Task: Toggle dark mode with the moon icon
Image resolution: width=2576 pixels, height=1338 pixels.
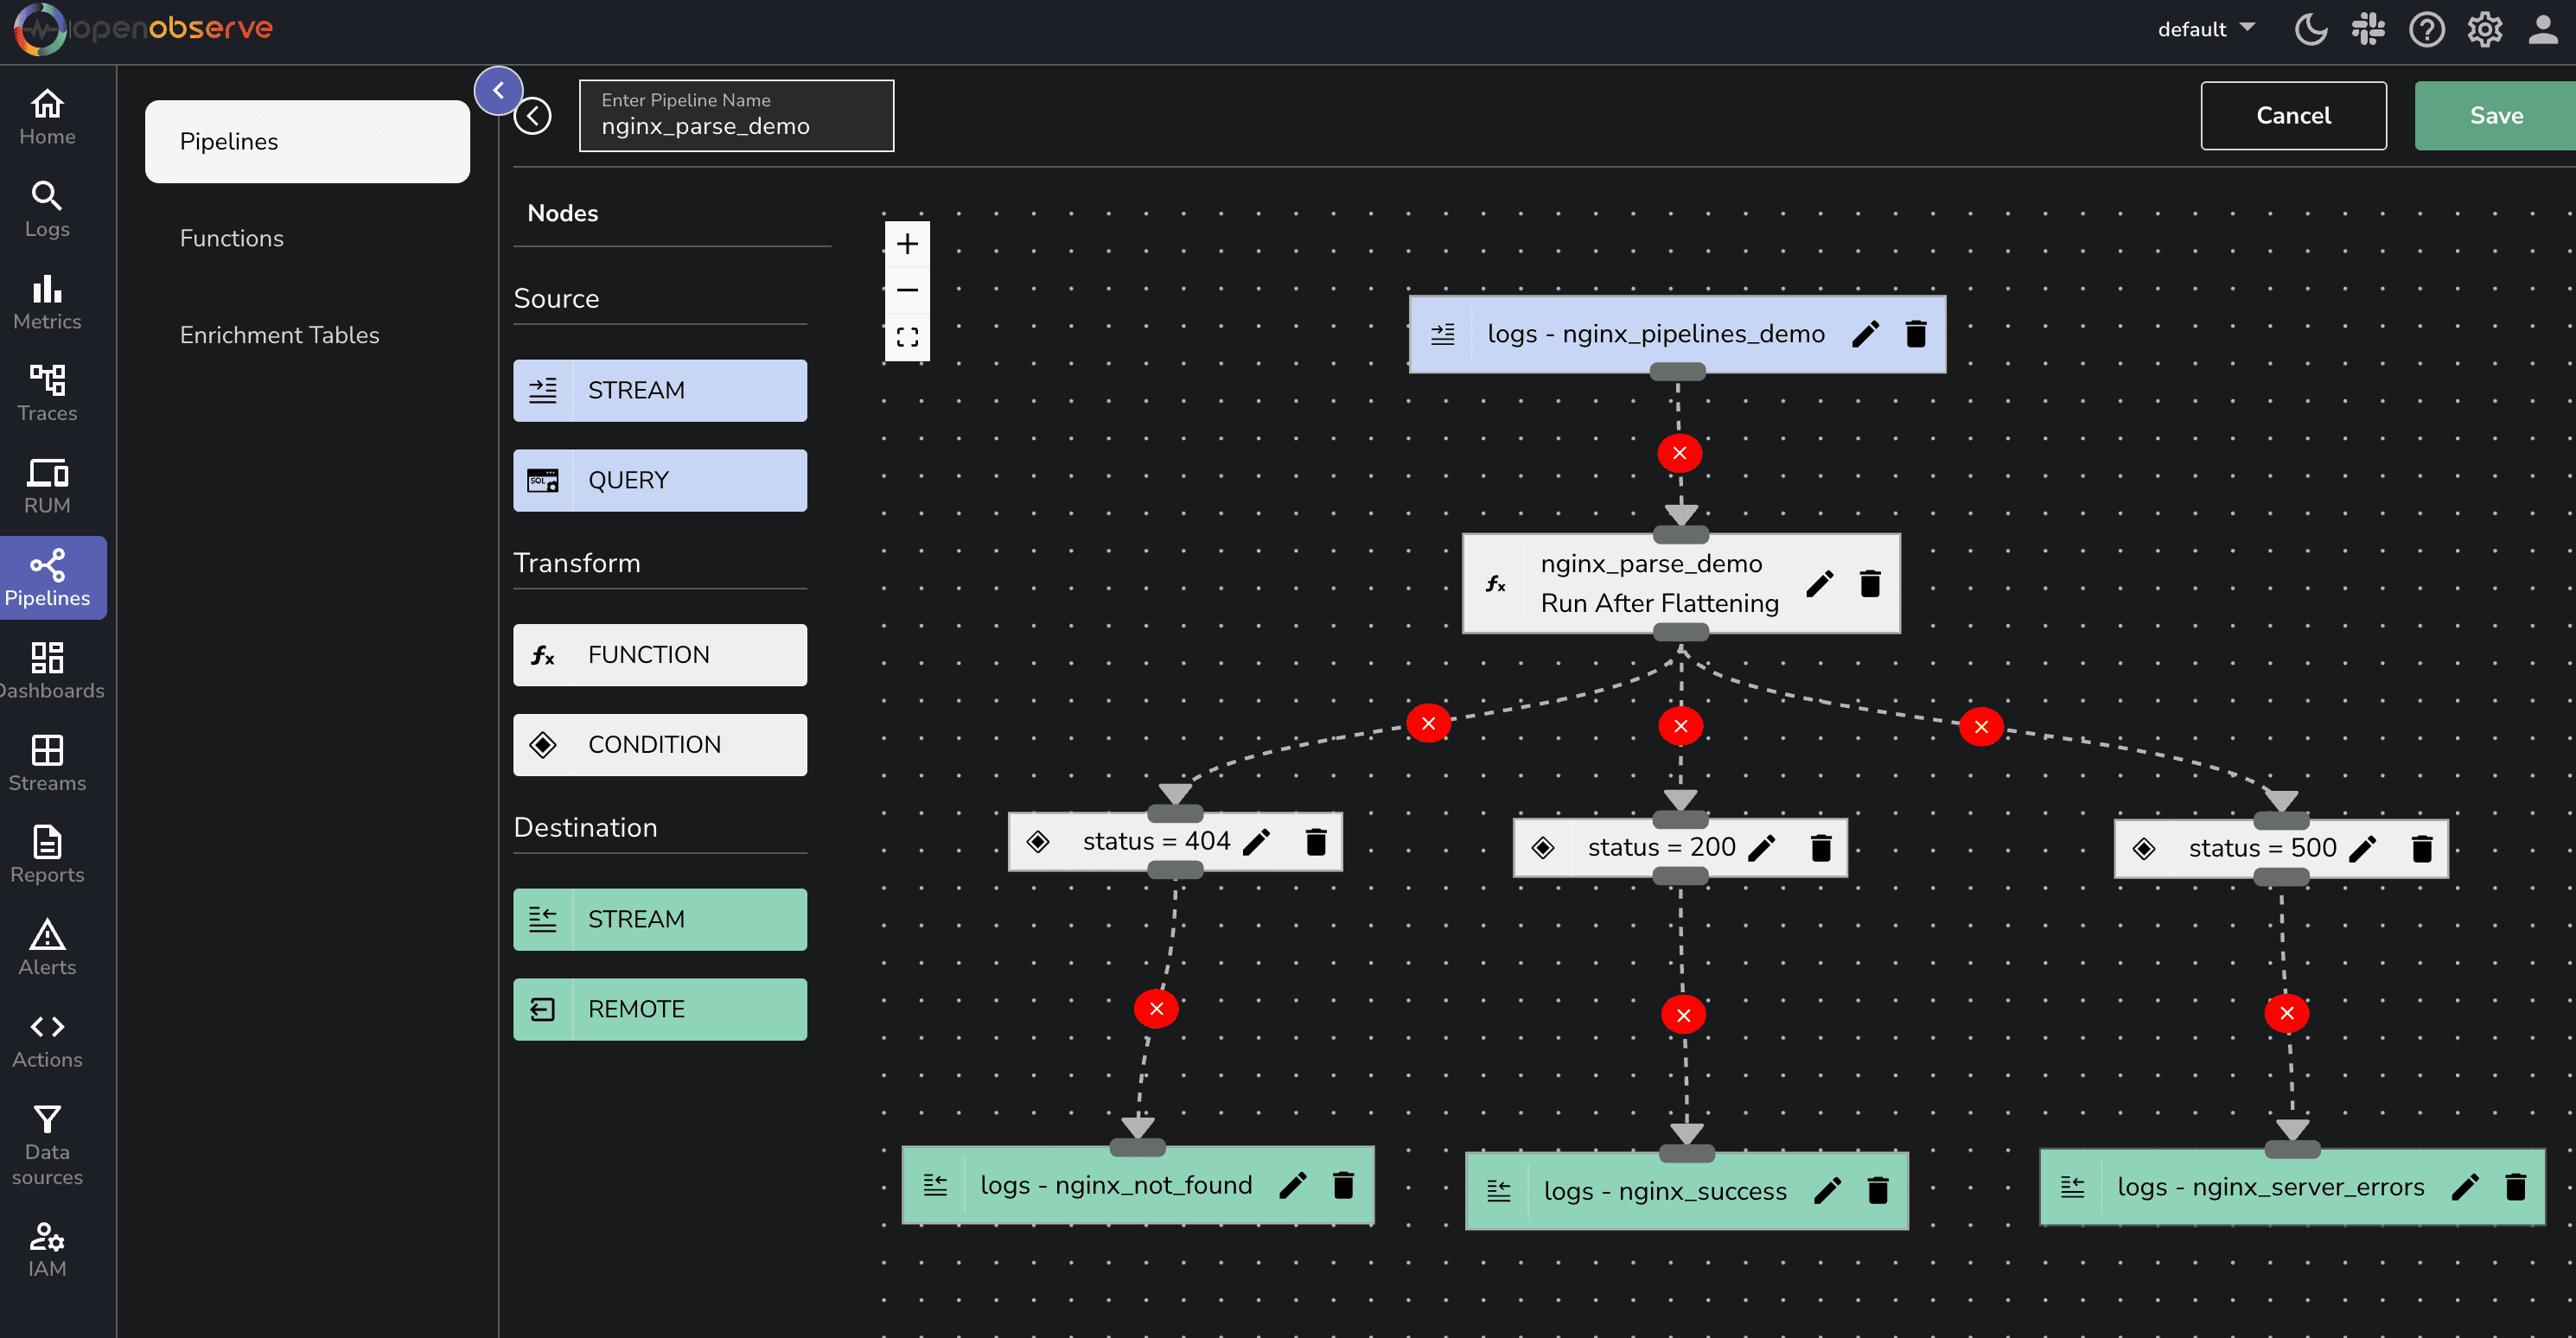Action: (x=2310, y=29)
